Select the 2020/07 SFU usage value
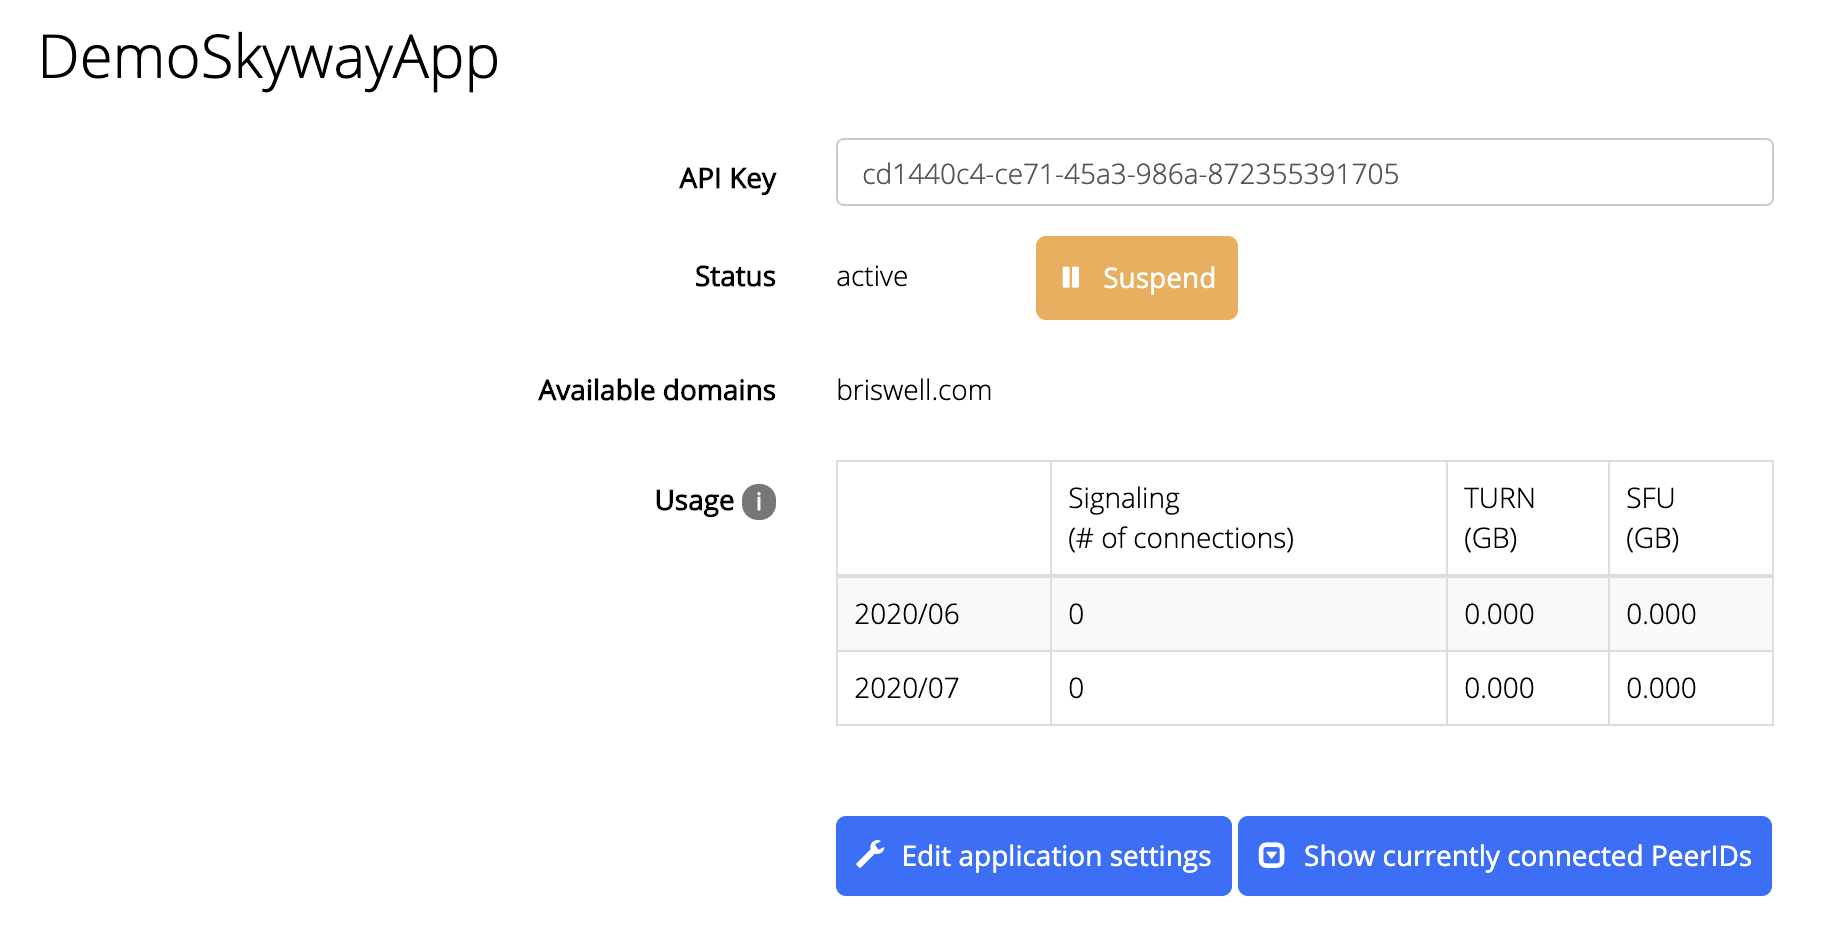 [1660, 688]
